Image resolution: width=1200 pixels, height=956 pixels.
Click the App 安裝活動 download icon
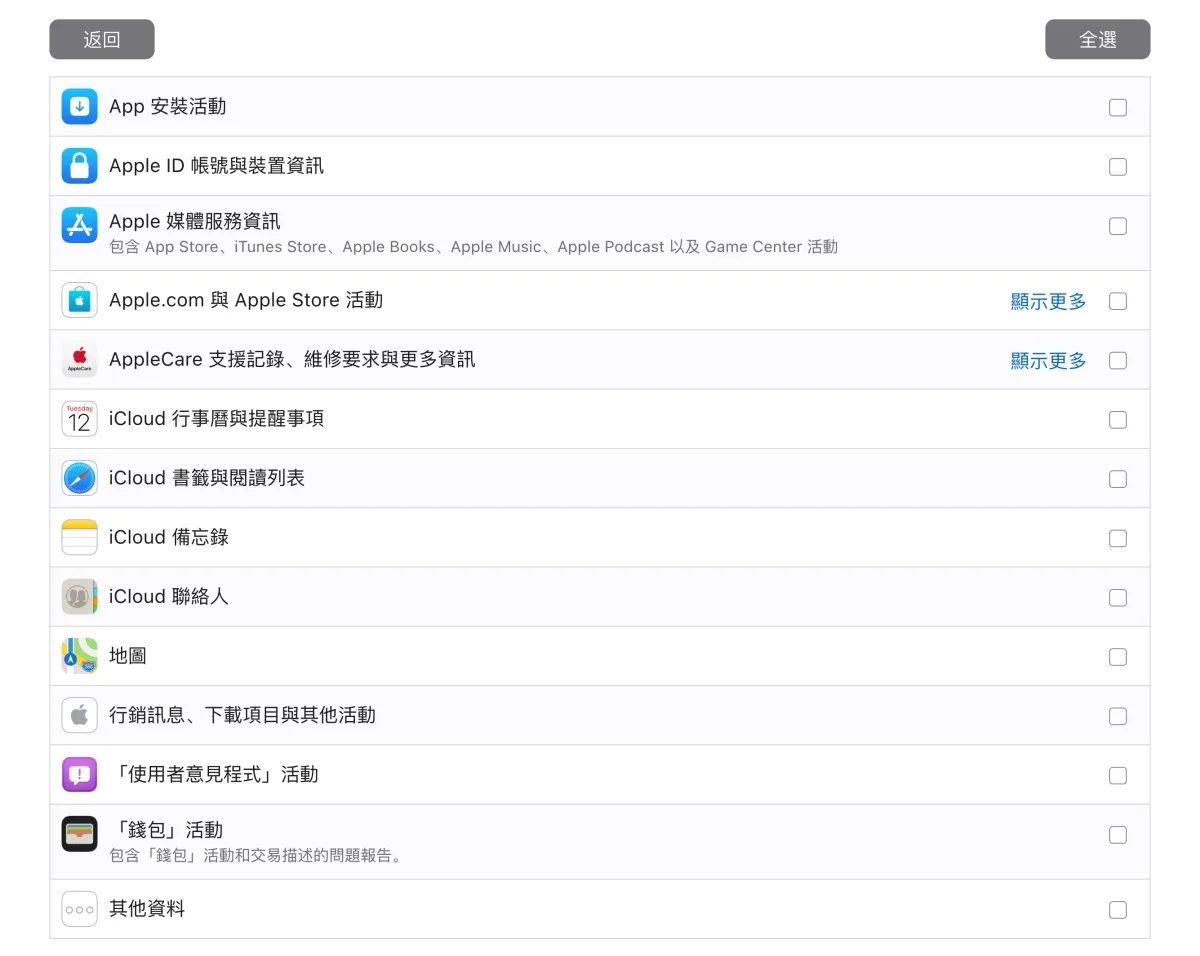pos(79,106)
